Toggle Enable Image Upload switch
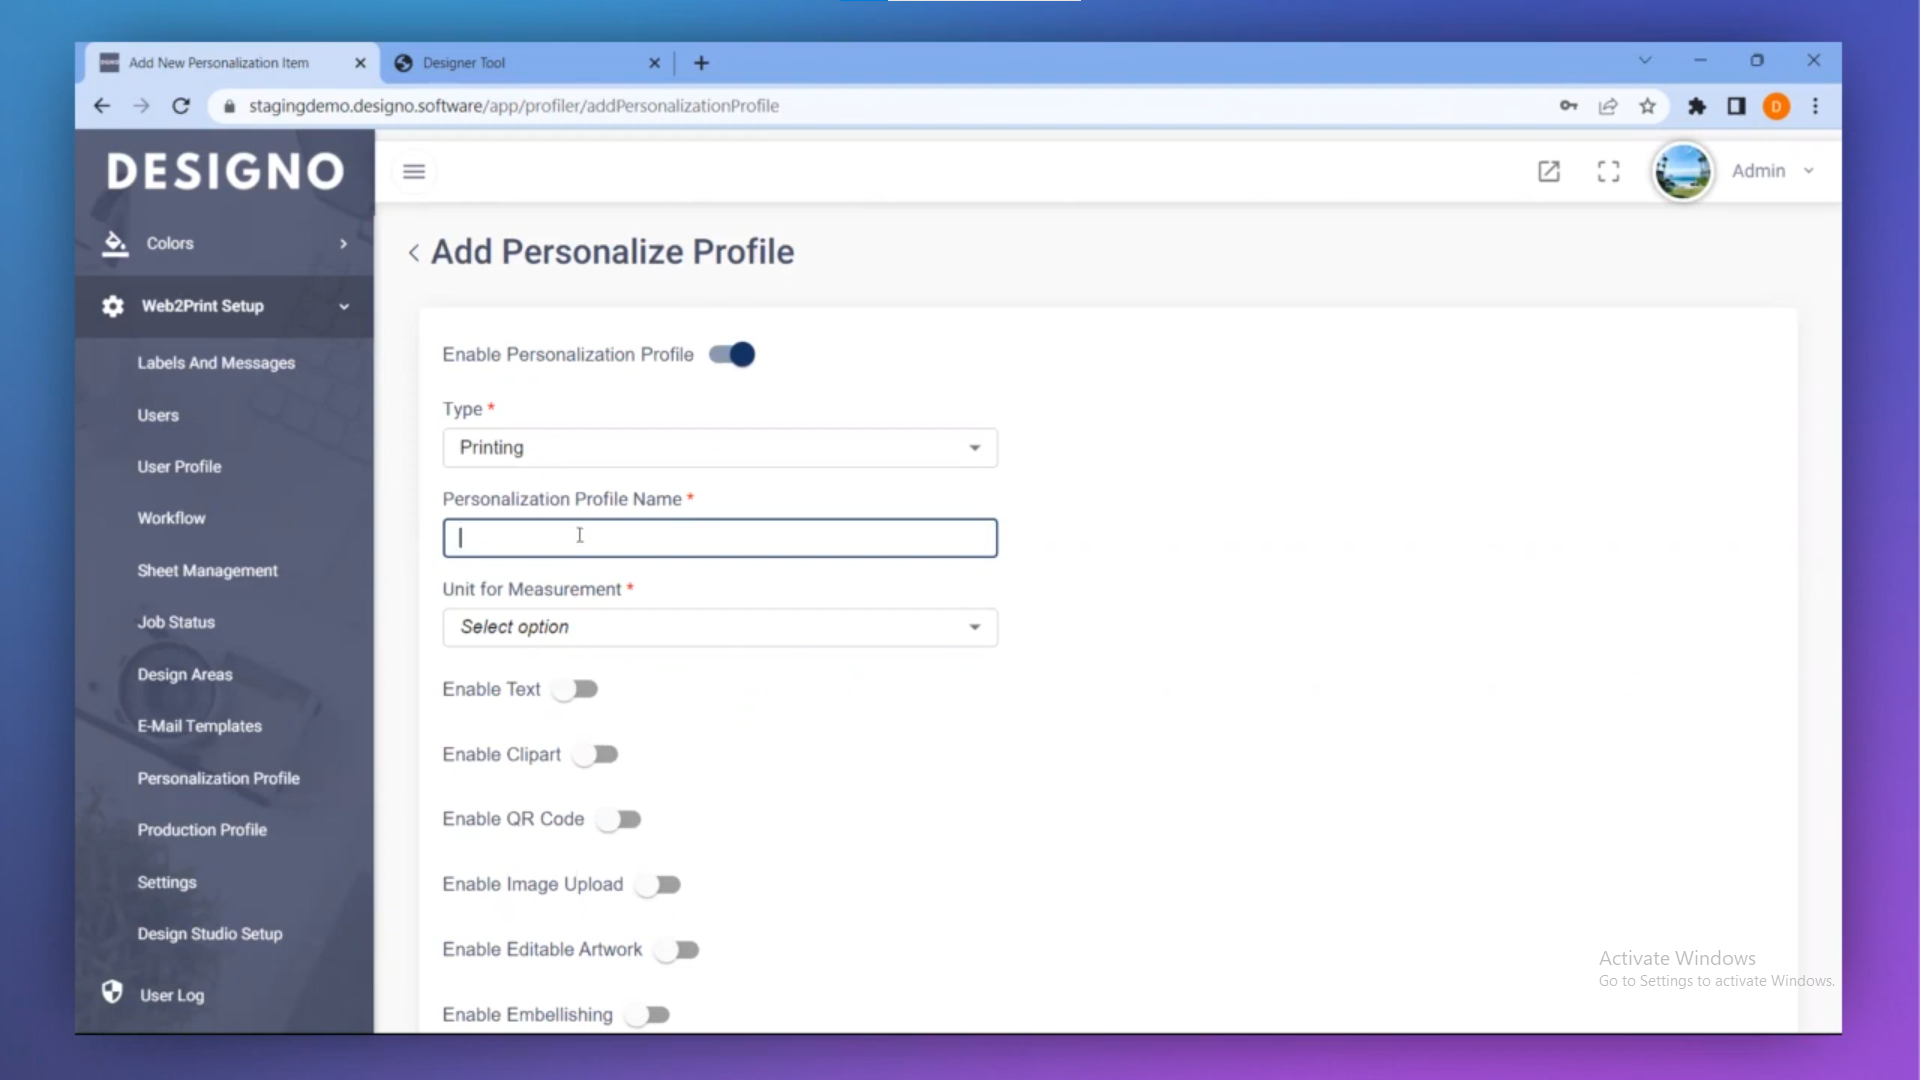The width and height of the screenshot is (1920, 1080). point(659,885)
